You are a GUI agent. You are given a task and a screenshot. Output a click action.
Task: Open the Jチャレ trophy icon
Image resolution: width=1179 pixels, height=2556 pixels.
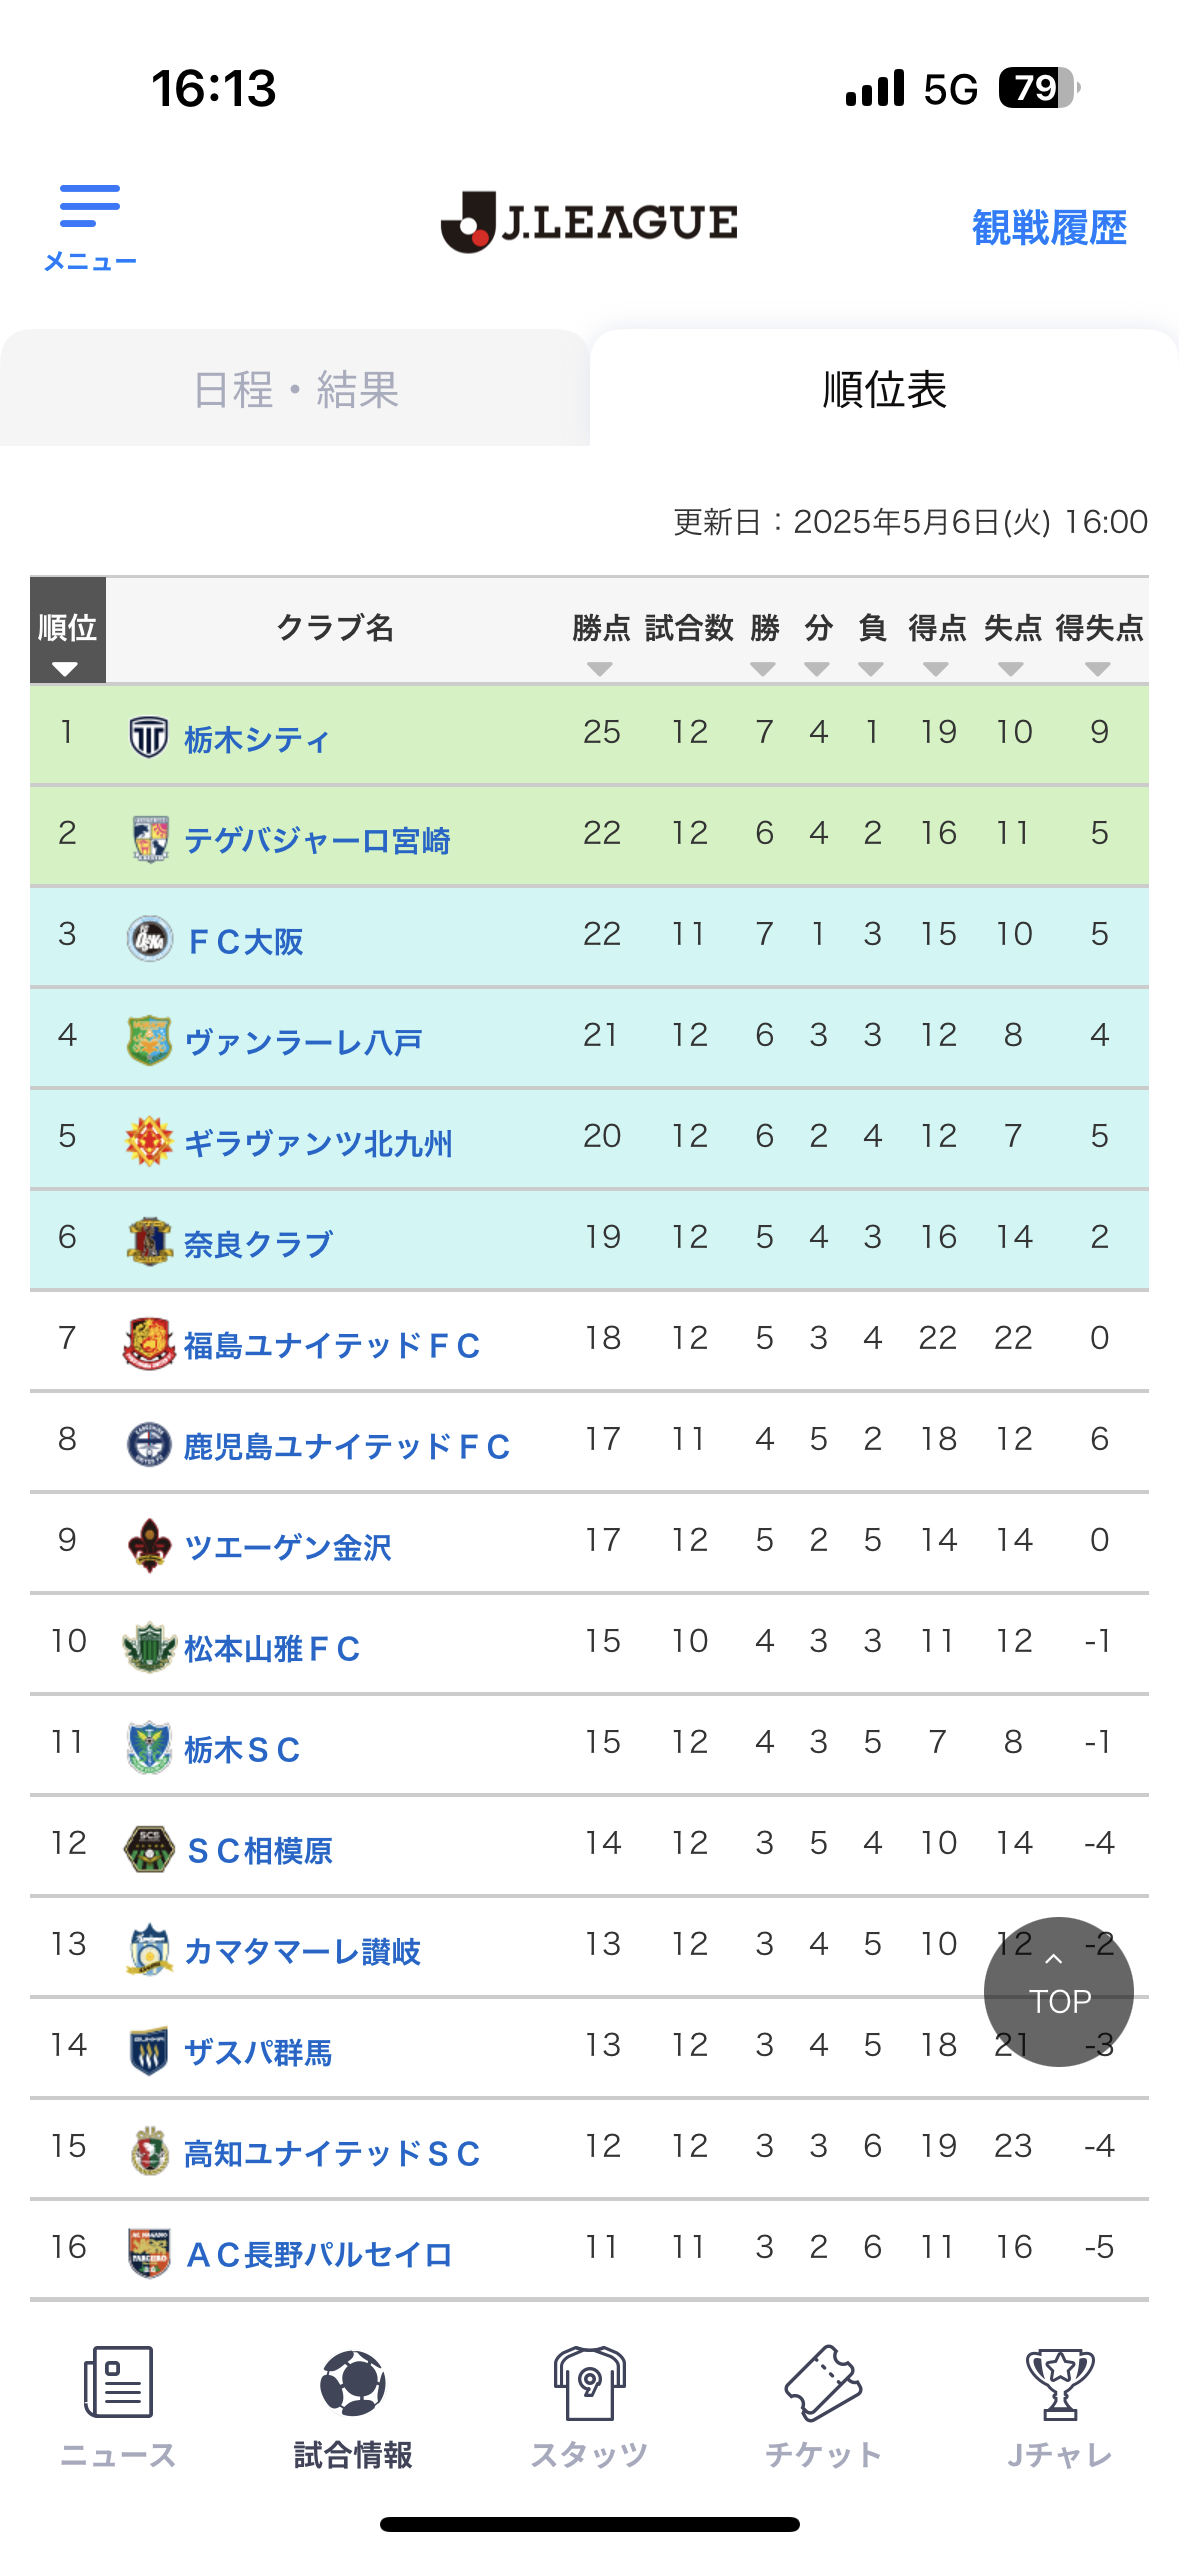1060,2383
